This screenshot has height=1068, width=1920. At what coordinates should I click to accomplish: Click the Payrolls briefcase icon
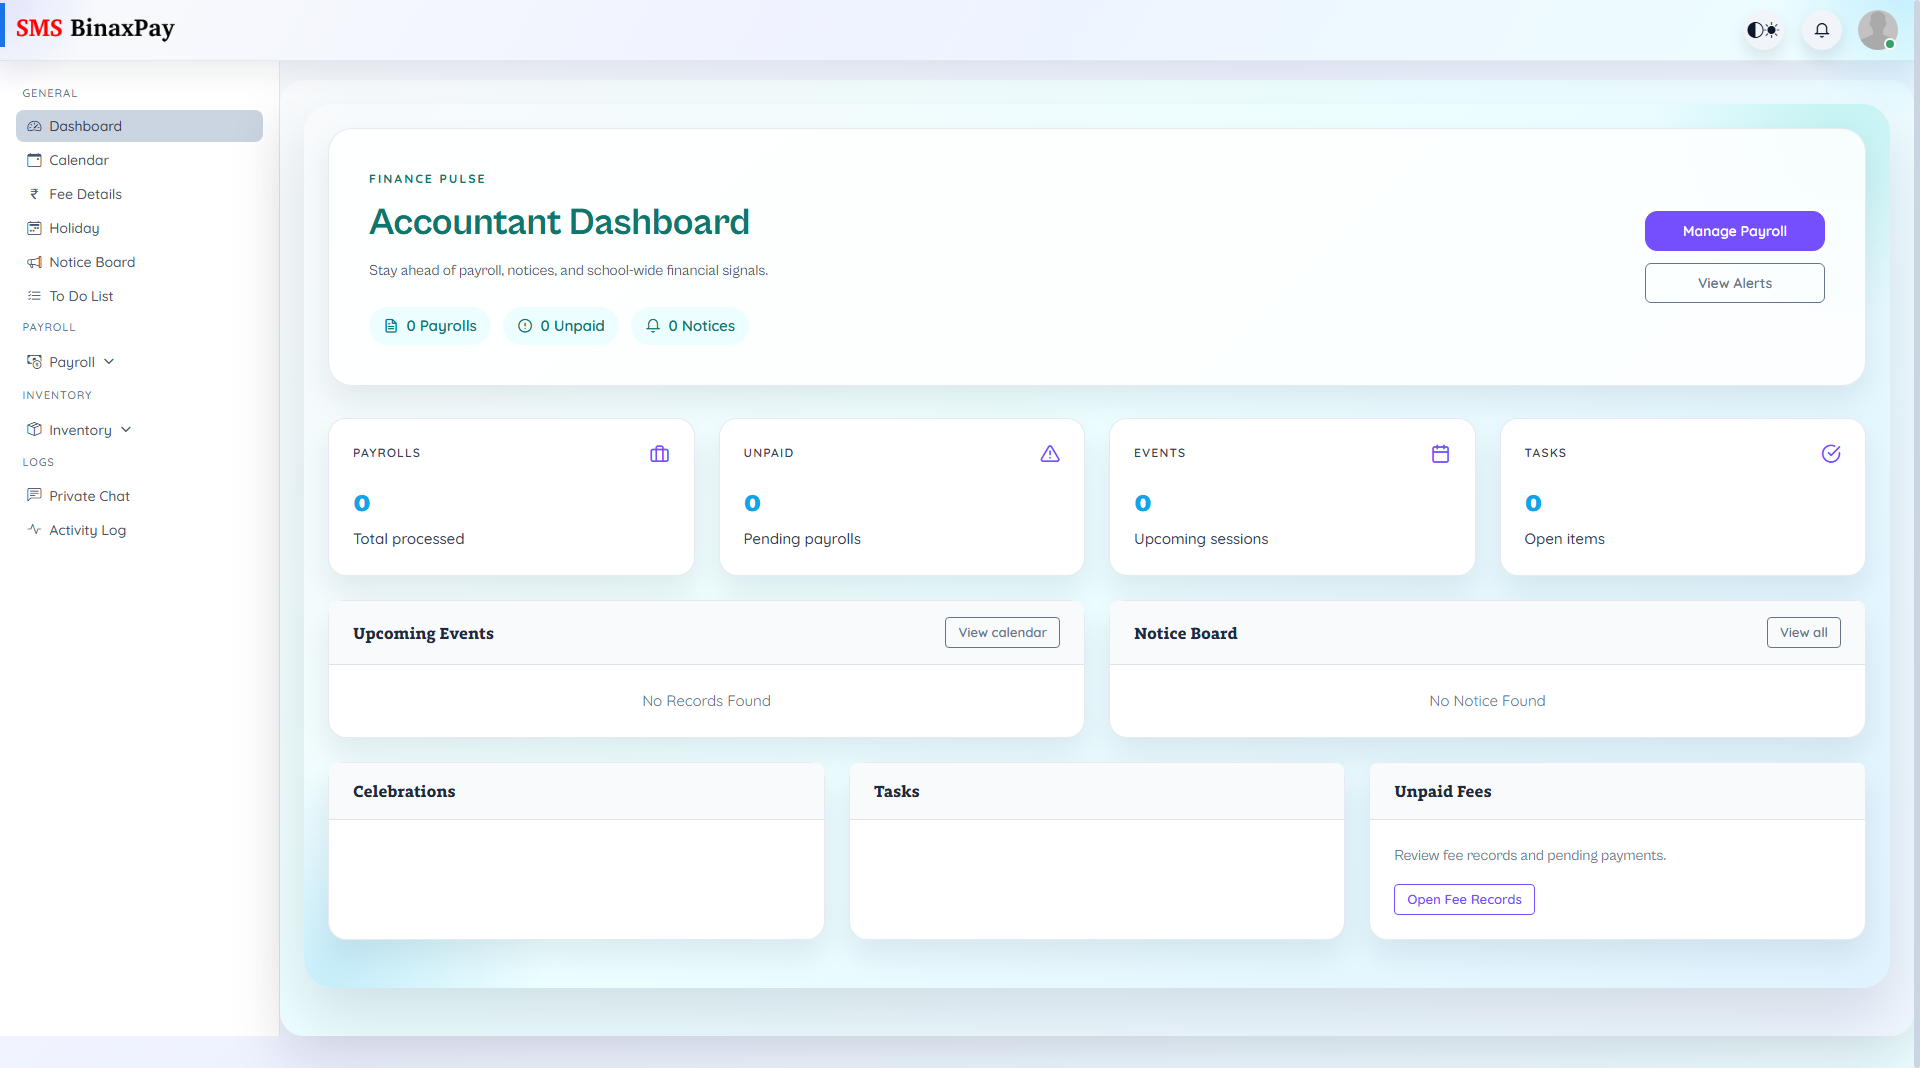(x=659, y=453)
